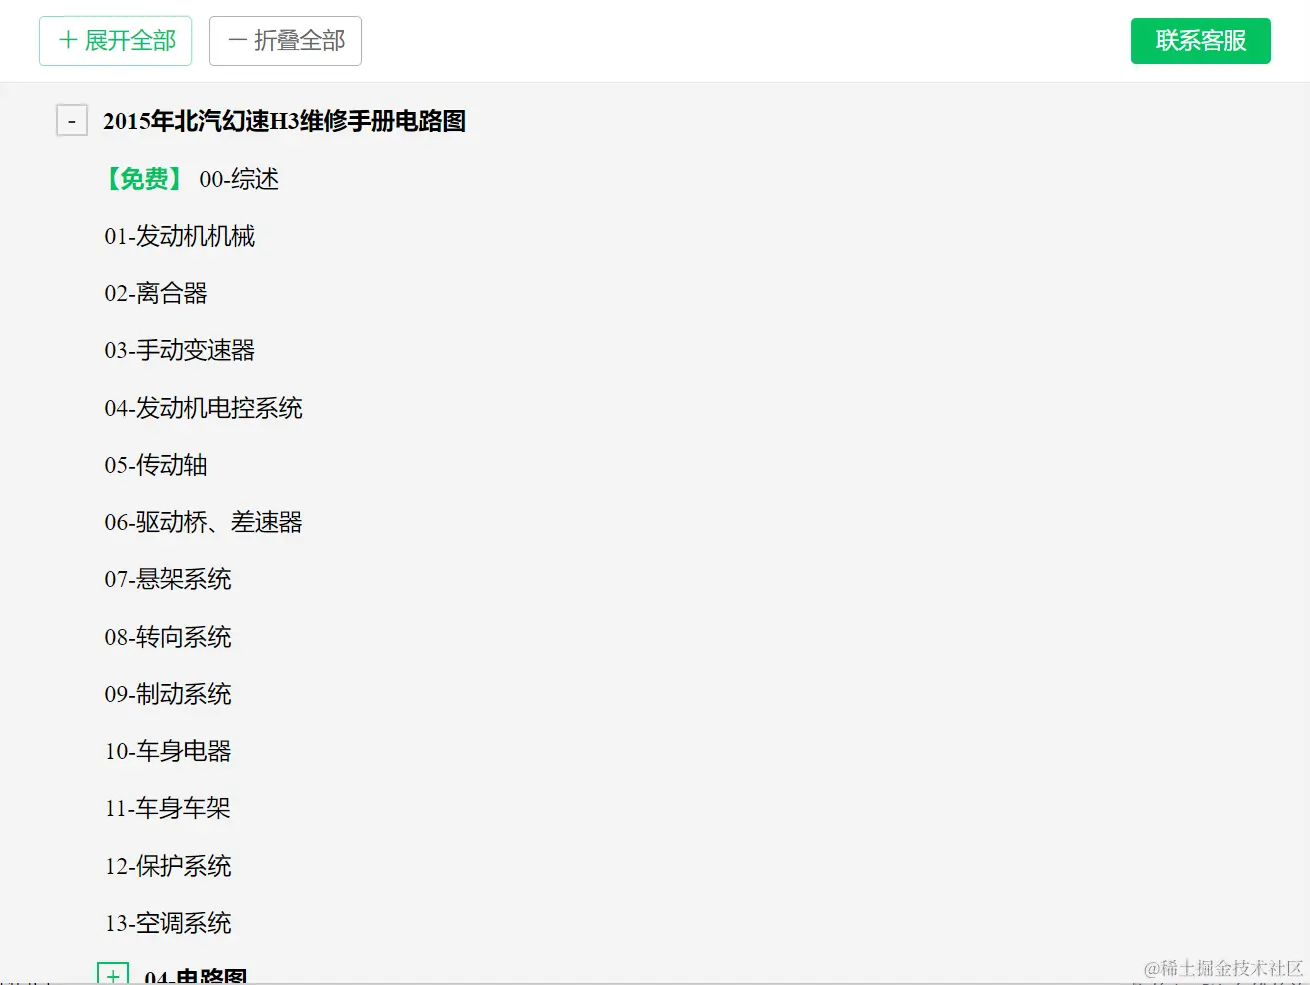Click the 展开全部 expand-all button
The image size is (1310, 985).
point(115,41)
